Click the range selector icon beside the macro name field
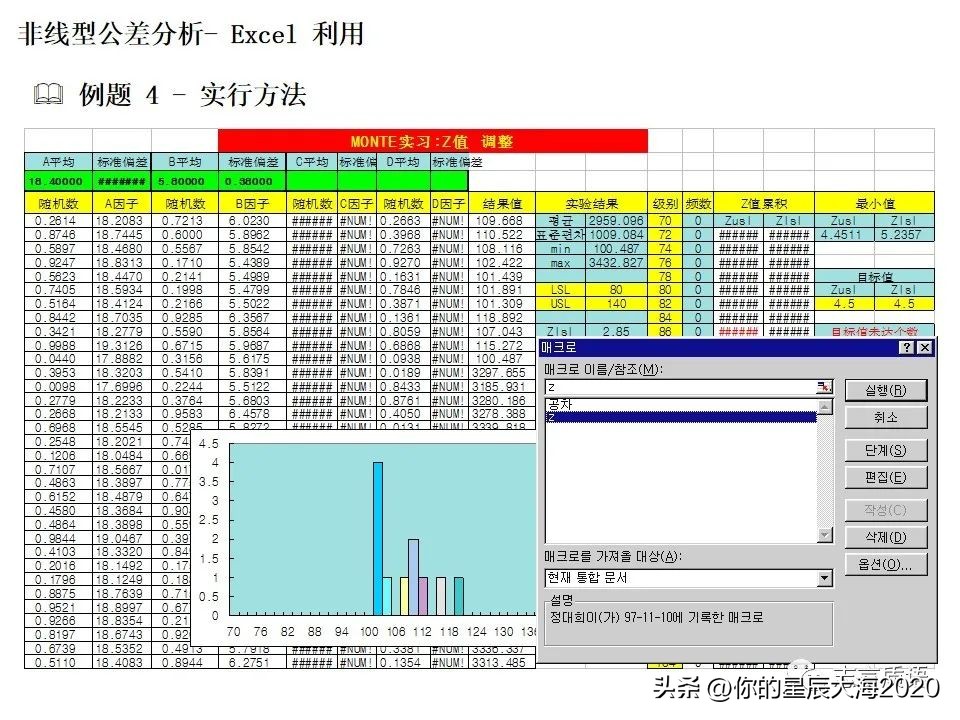 tap(826, 386)
